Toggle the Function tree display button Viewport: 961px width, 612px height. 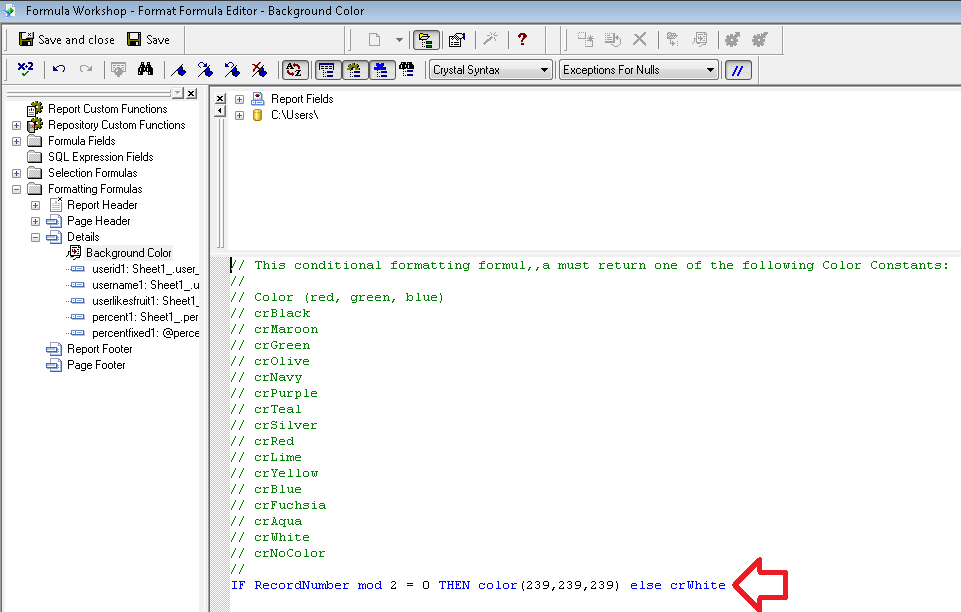point(354,70)
